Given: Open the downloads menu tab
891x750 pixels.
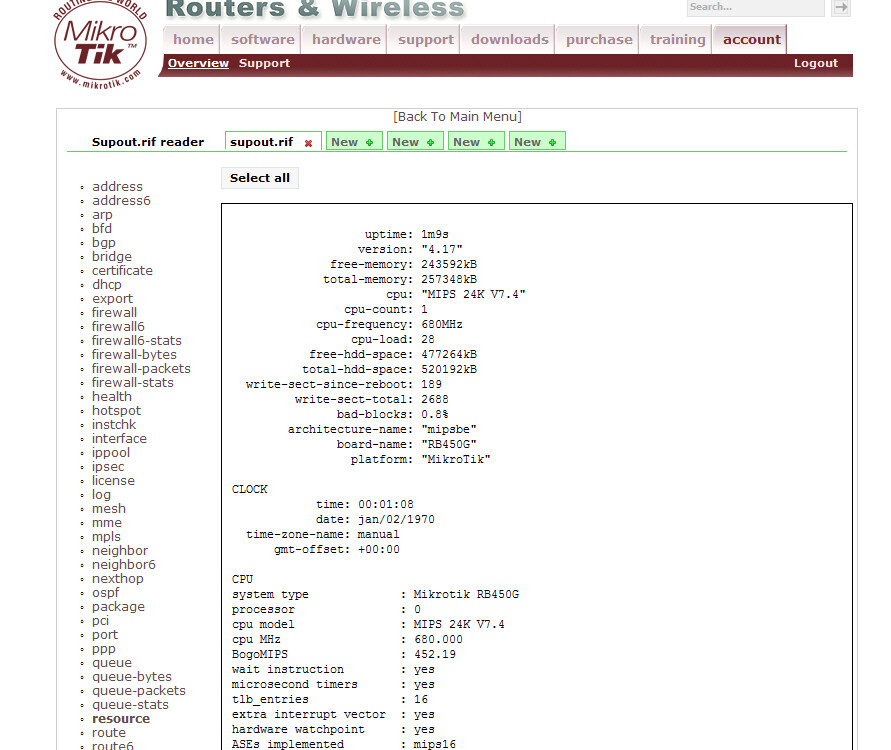Looking at the screenshot, I should (510, 39).
